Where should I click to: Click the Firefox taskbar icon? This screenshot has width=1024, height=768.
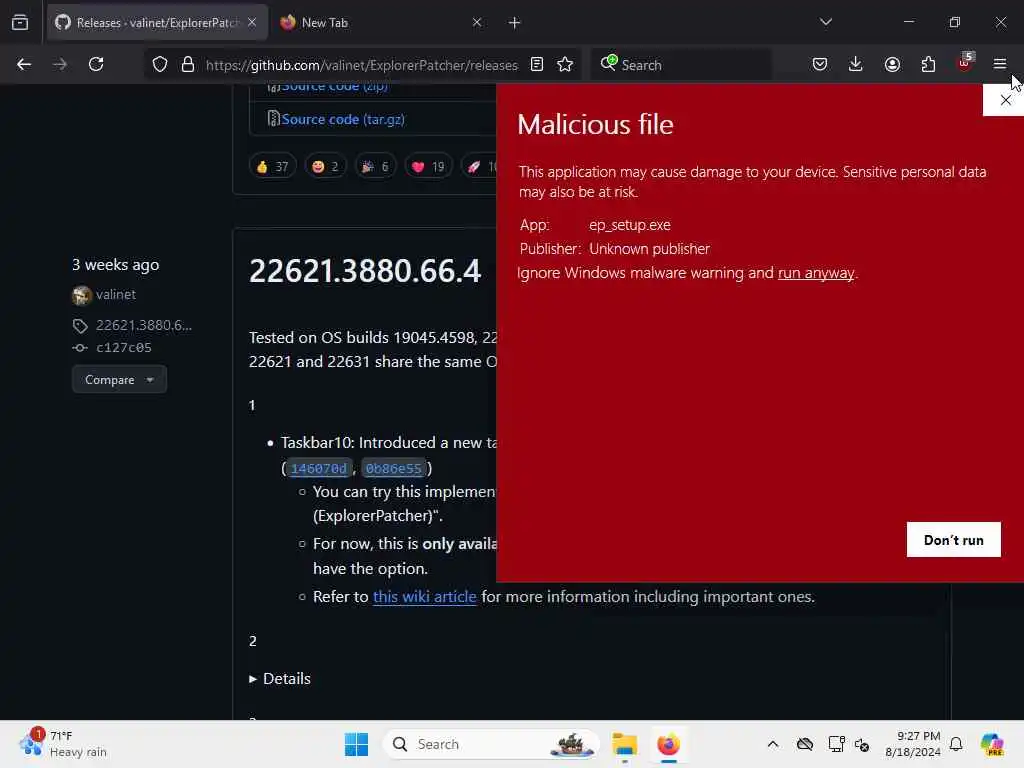[669, 744]
